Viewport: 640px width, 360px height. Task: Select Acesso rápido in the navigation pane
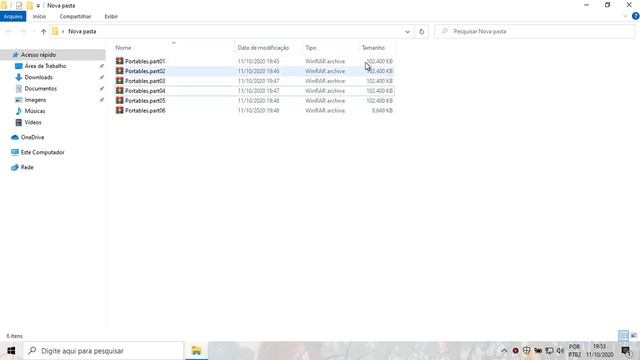[38, 55]
